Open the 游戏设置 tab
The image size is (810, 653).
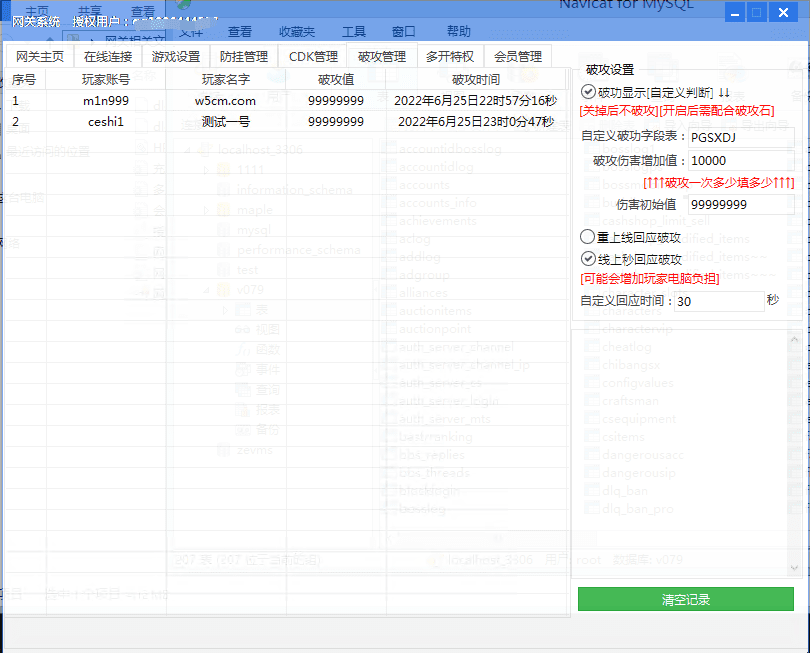[176, 56]
